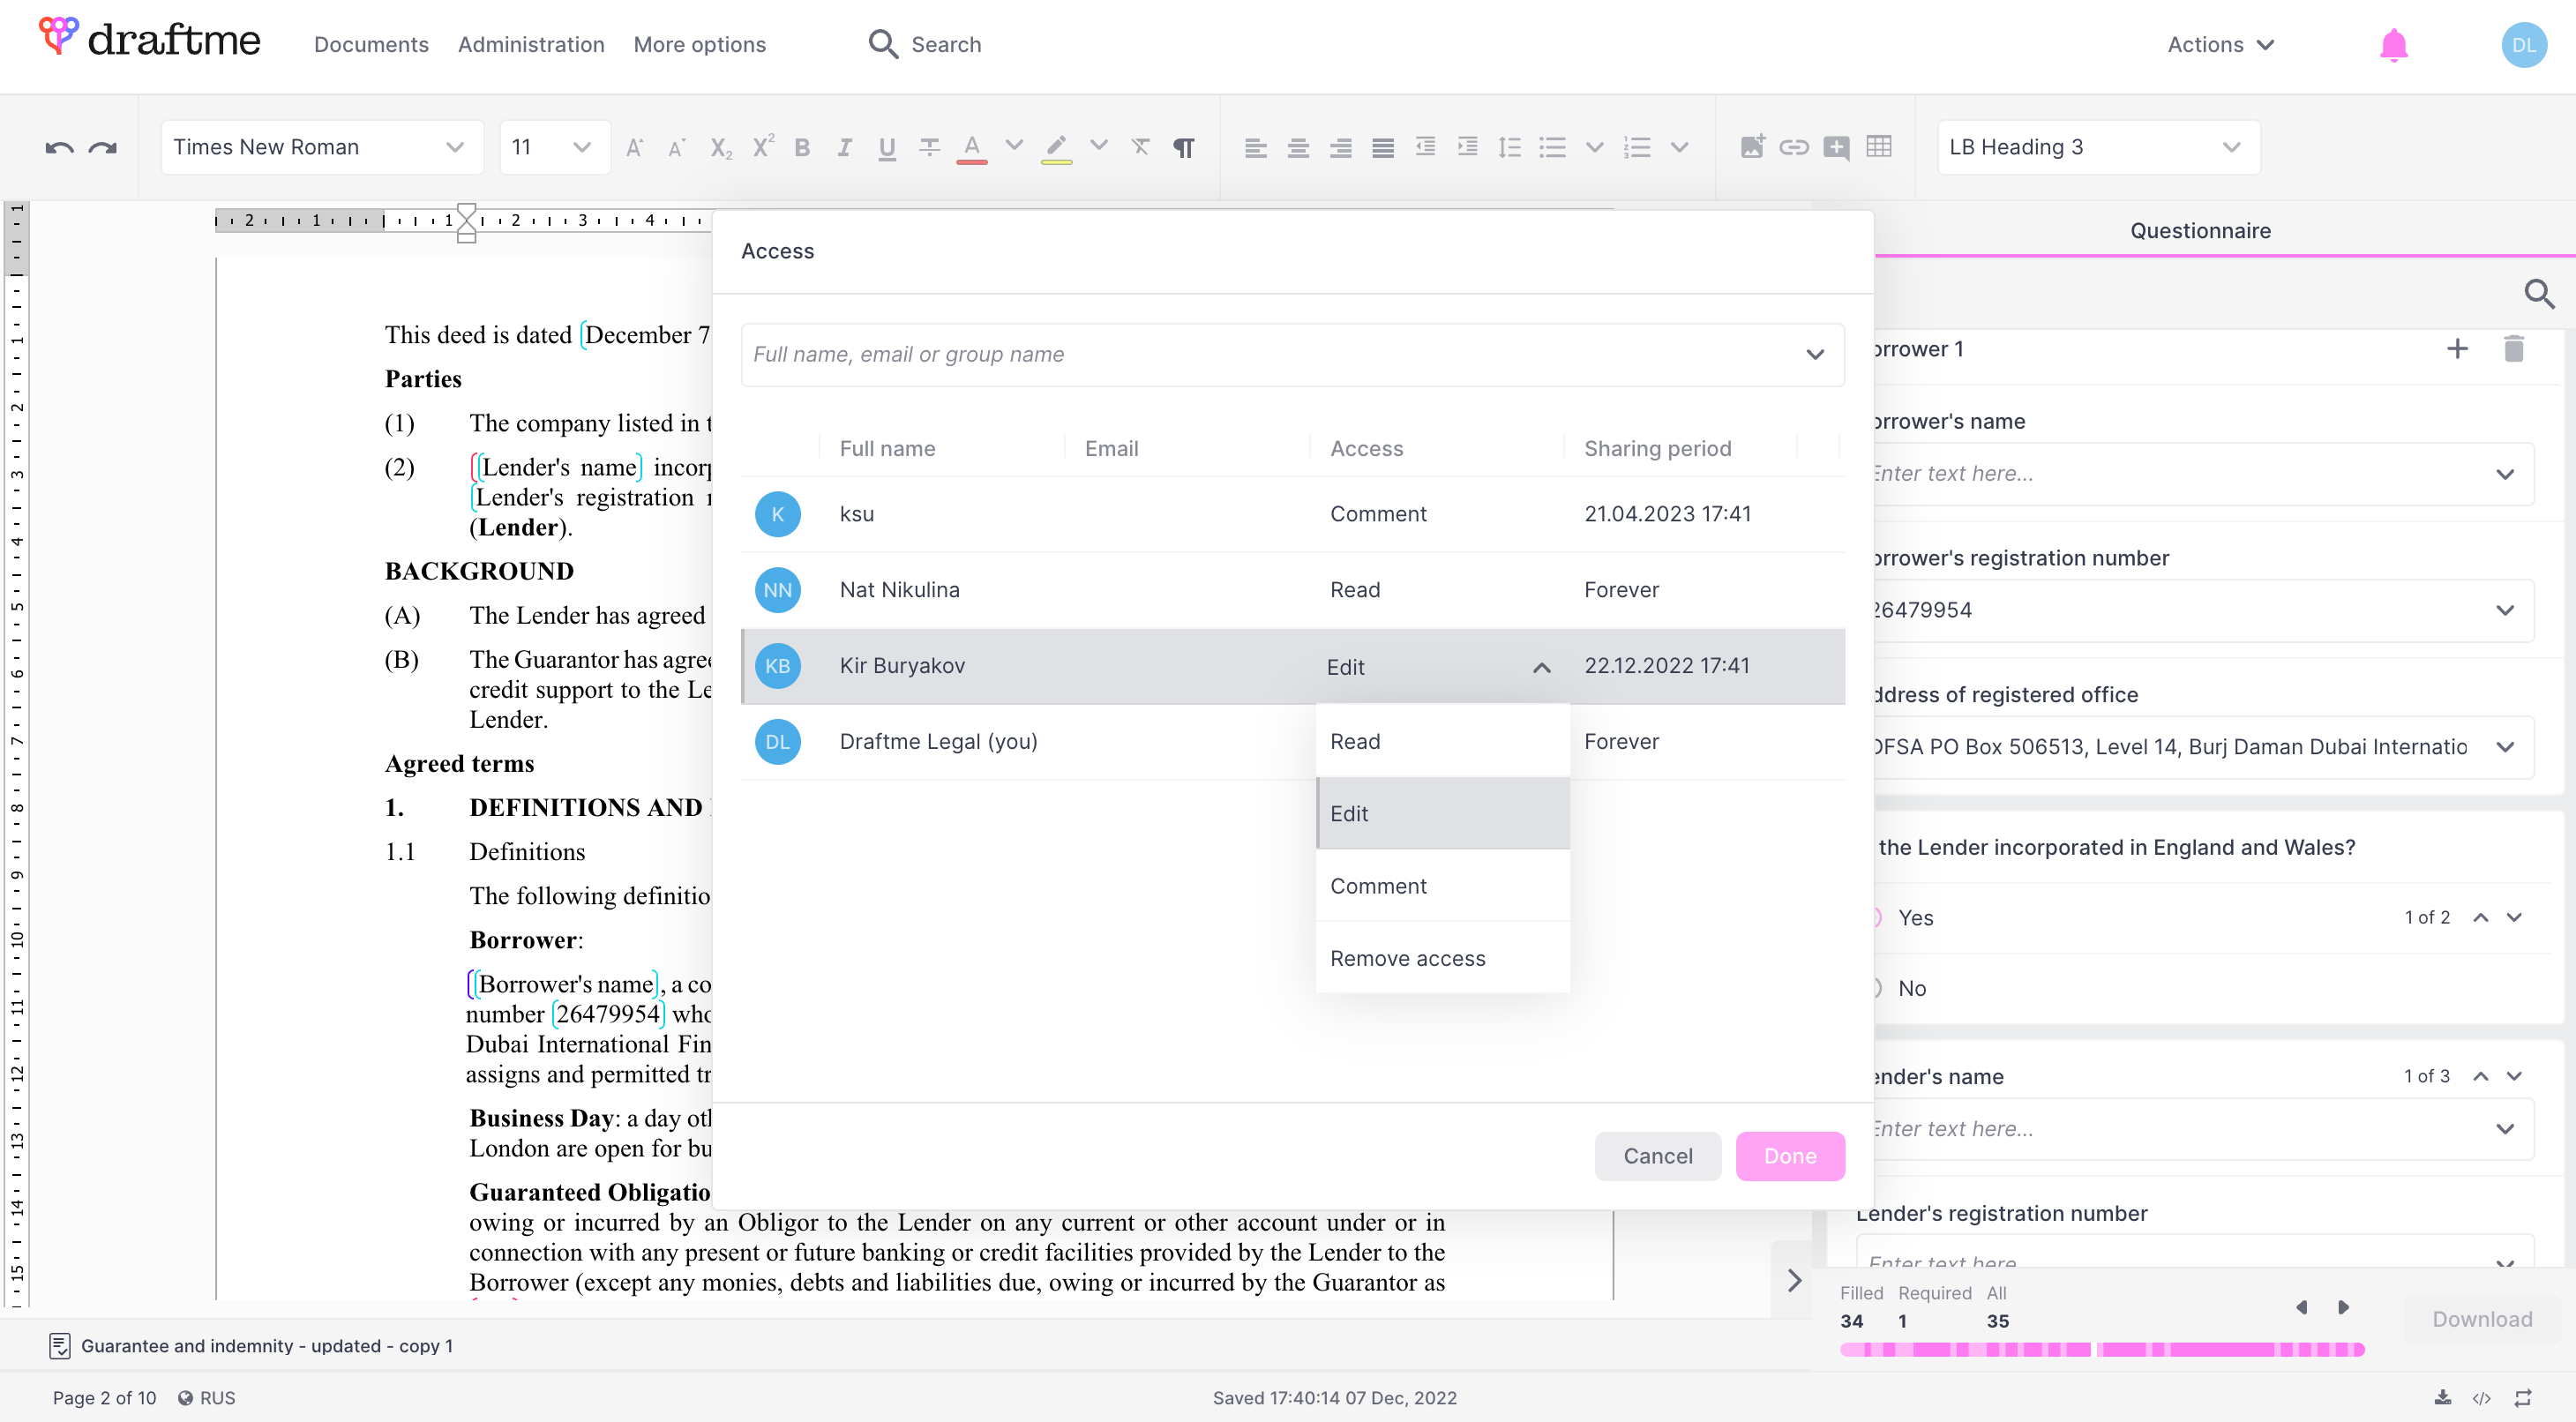This screenshot has width=2576, height=1422.
Task: Insert a link using the link icon
Action: (x=1794, y=147)
